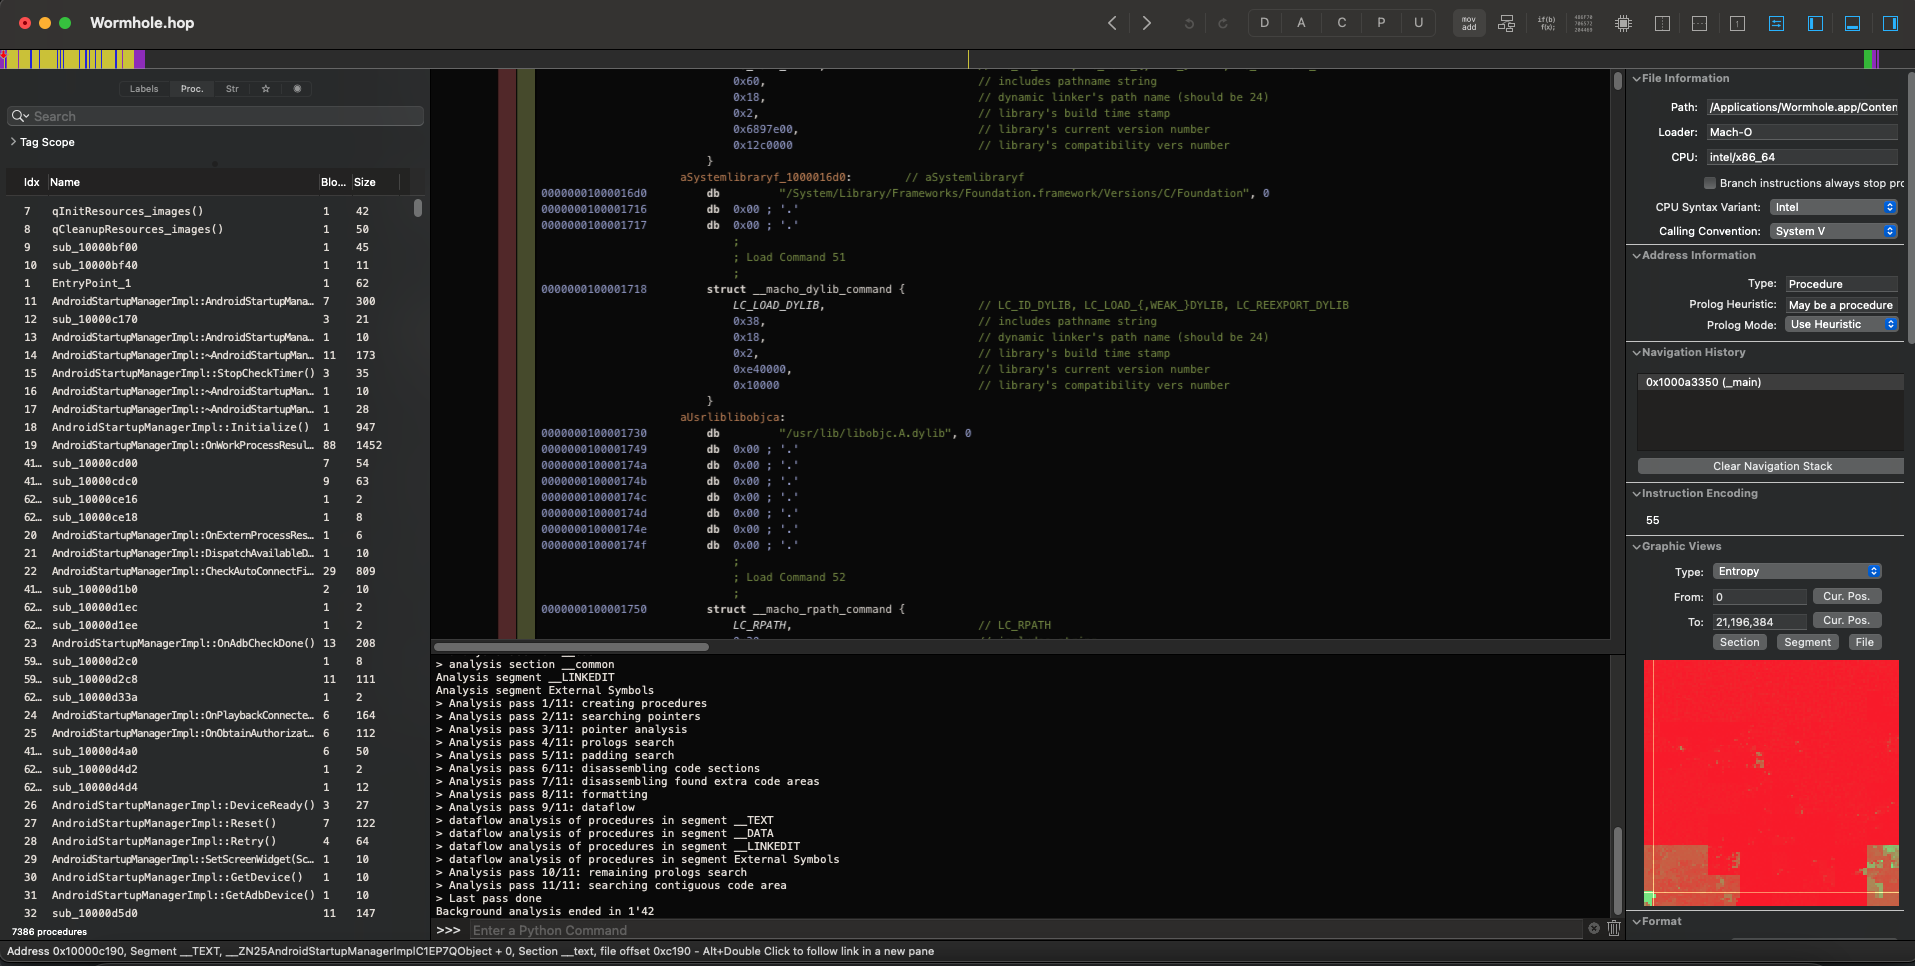Open control flow graph view
The height and width of the screenshot is (966, 1915).
click(x=1506, y=23)
